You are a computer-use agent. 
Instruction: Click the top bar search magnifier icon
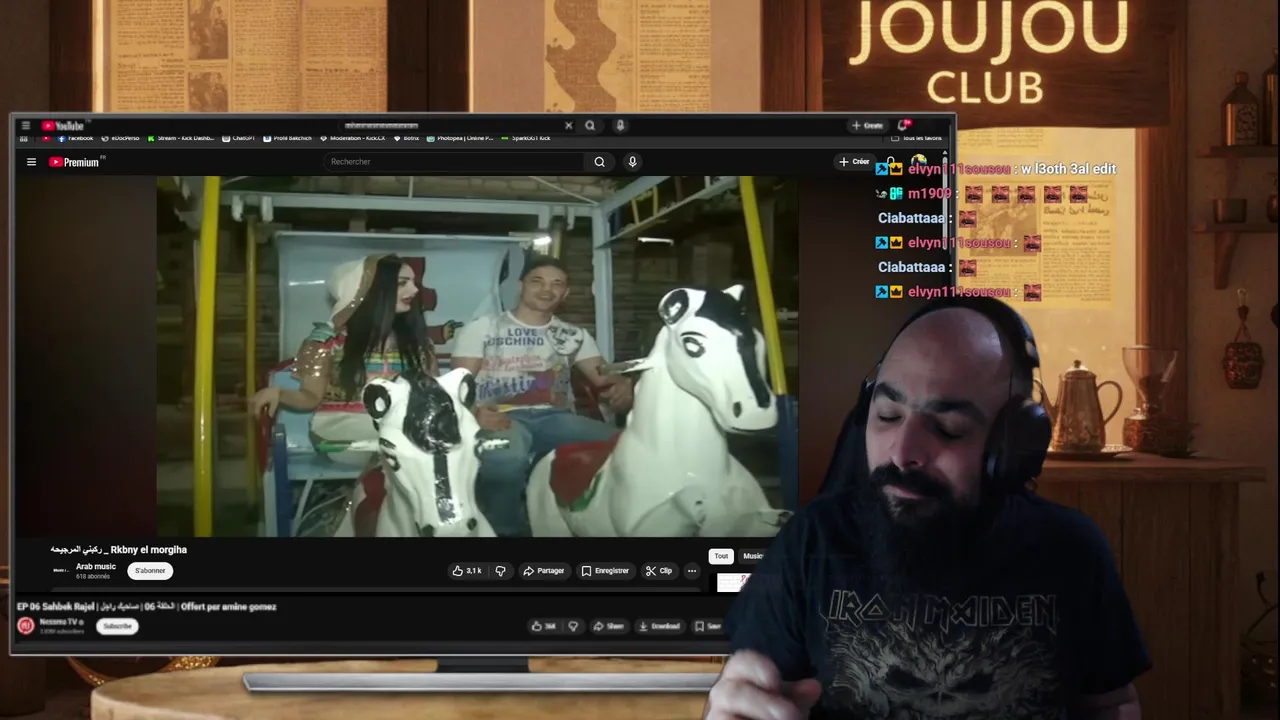click(x=590, y=126)
